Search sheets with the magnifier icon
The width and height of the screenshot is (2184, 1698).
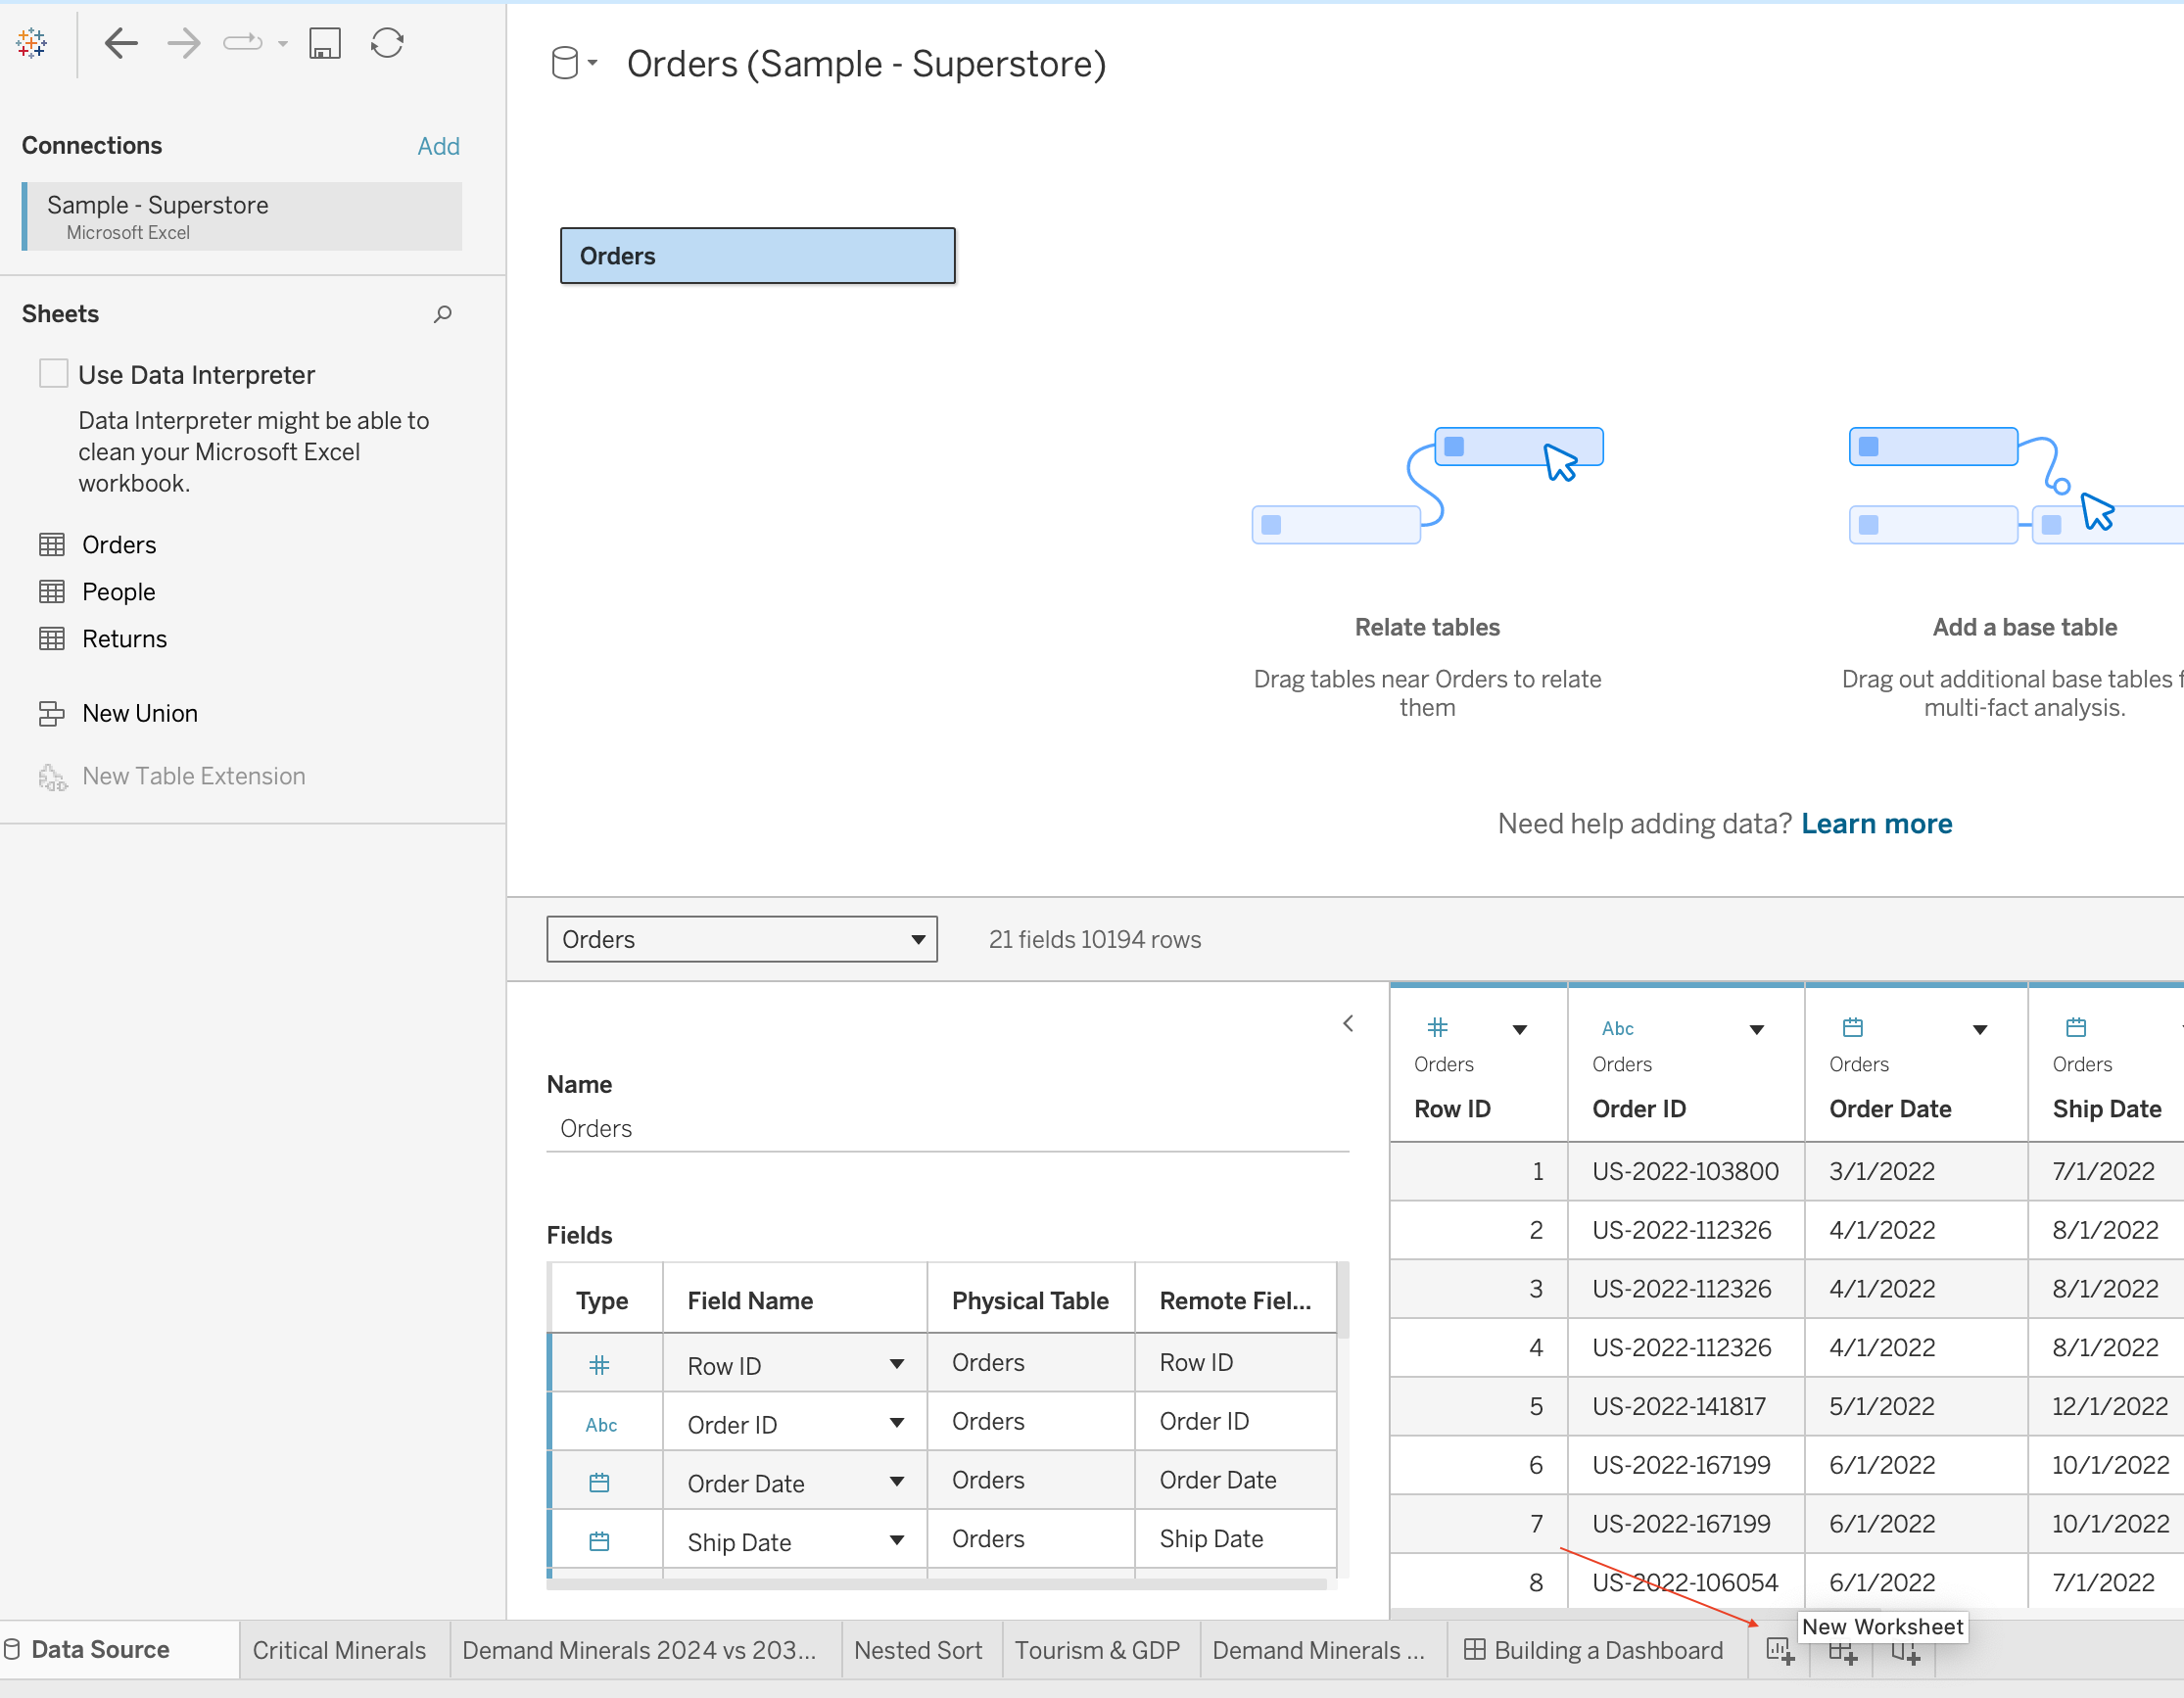pos(443,314)
